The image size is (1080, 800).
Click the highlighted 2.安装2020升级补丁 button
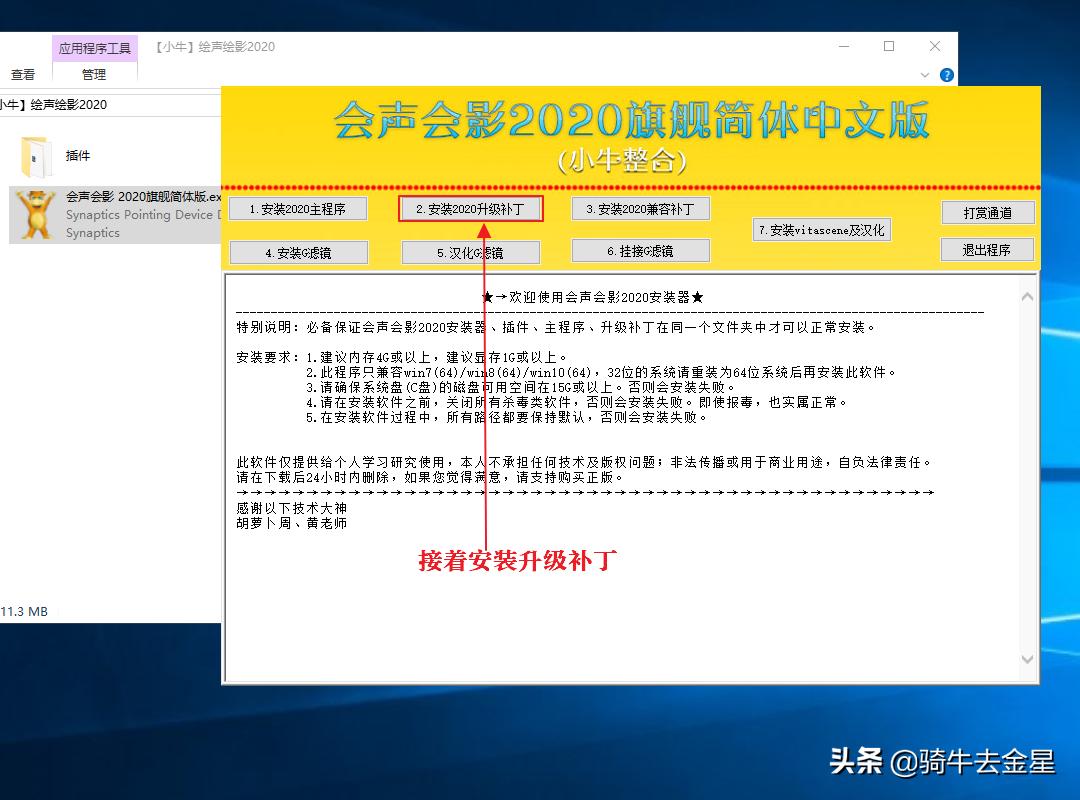point(470,209)
